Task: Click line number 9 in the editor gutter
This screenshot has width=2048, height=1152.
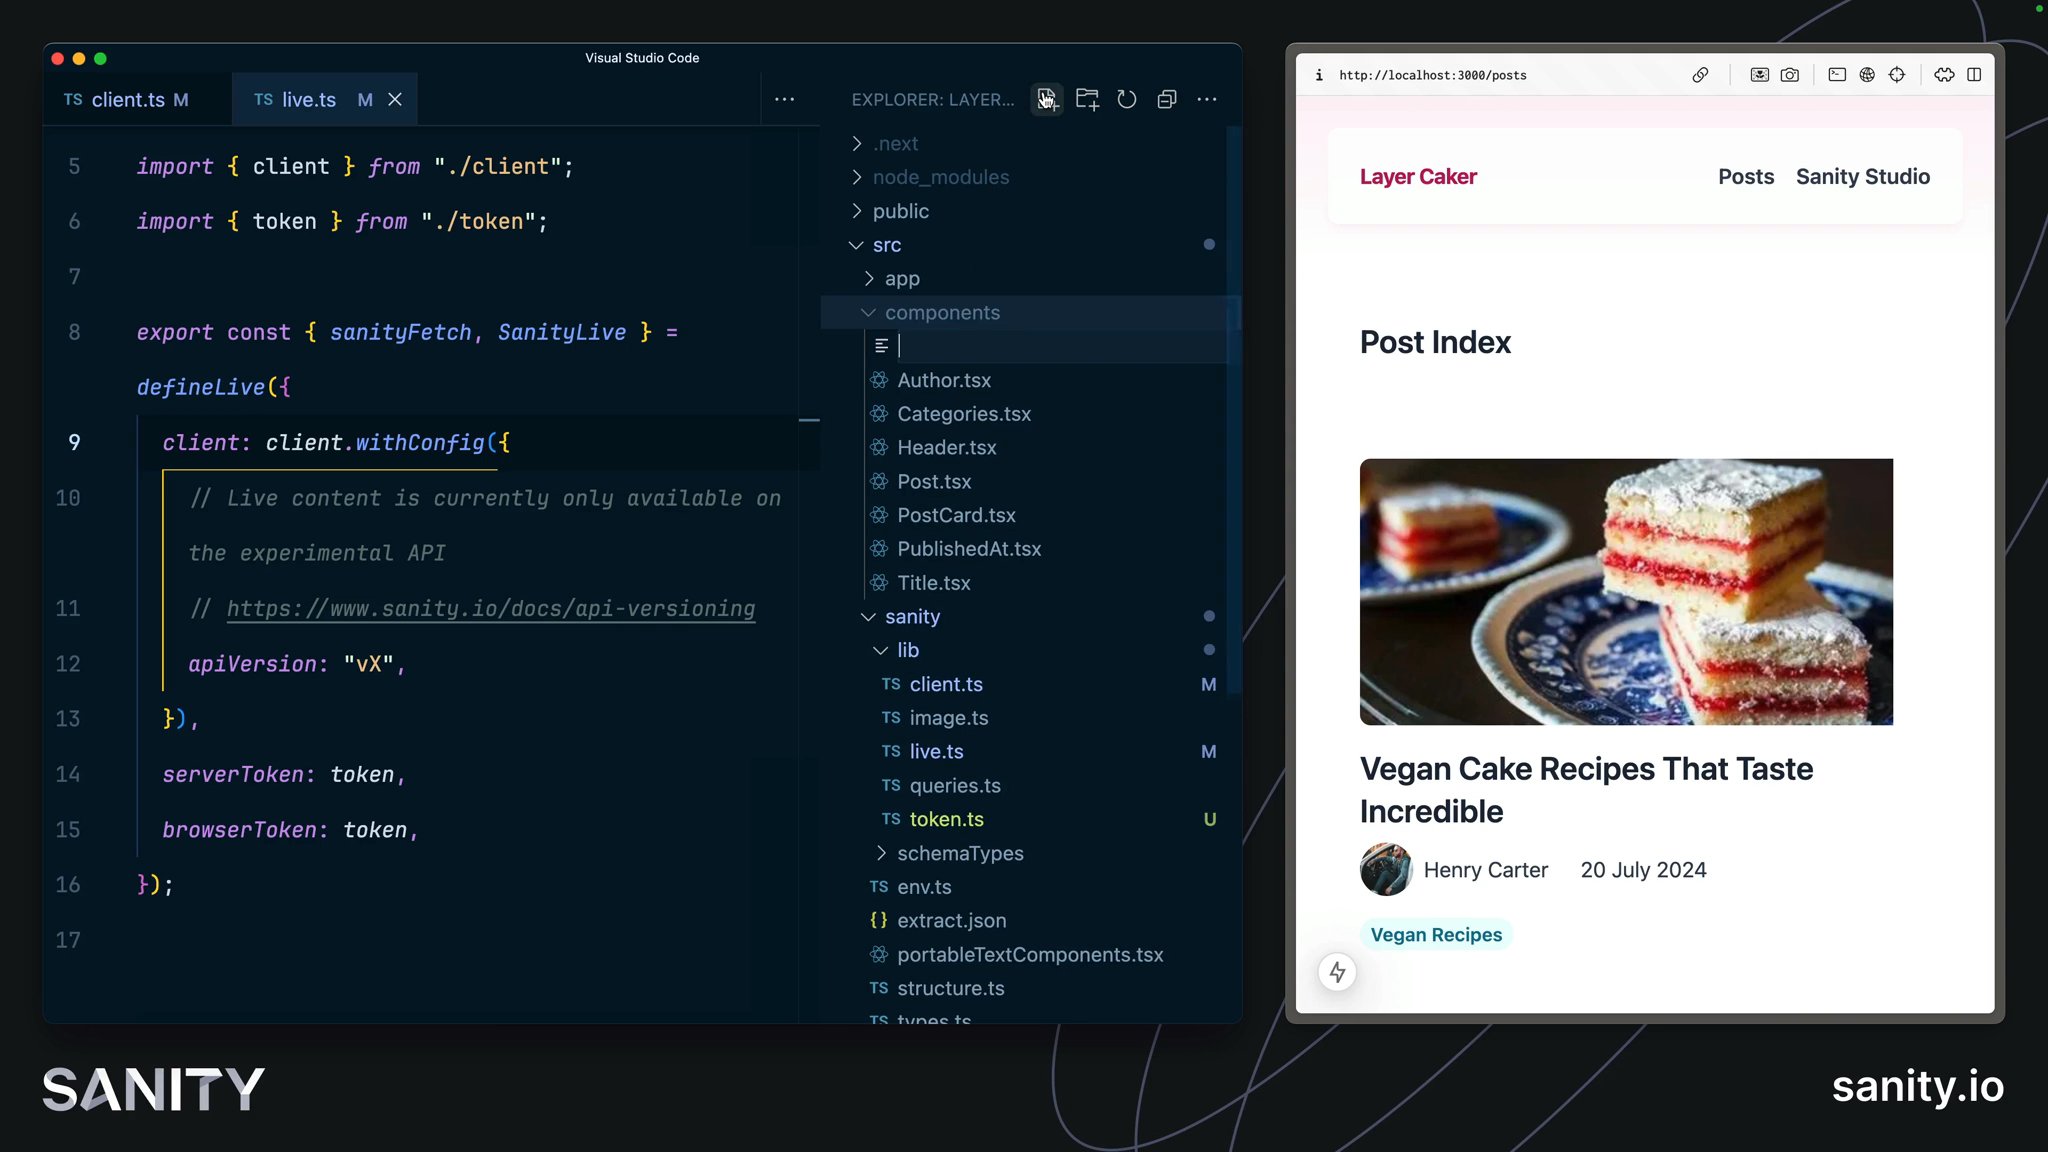Action: (74, 443)
